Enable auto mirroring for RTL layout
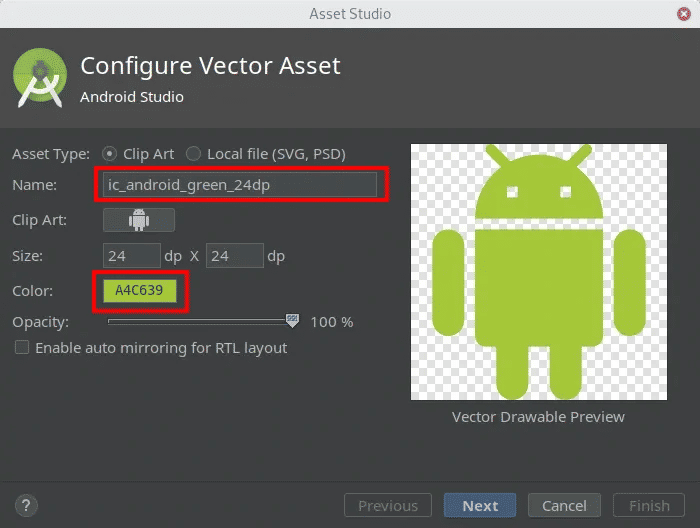This screenshot has width=700, height=528. (x=22, y=347)
